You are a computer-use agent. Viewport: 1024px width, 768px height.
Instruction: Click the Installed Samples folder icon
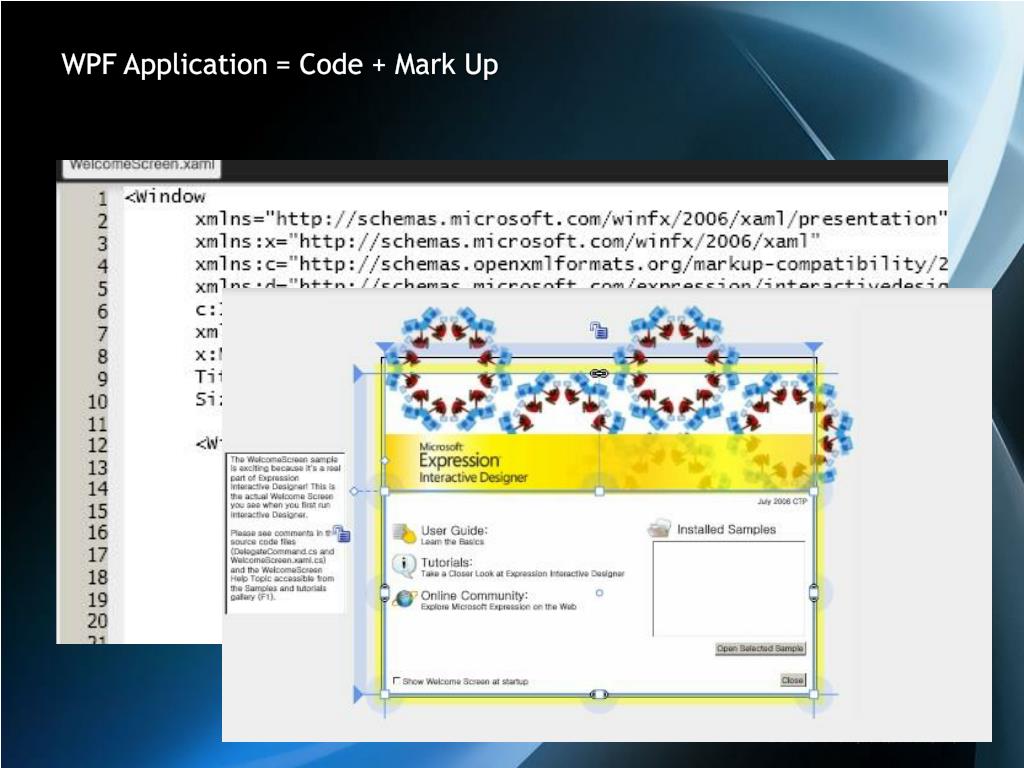click(659, 528)
